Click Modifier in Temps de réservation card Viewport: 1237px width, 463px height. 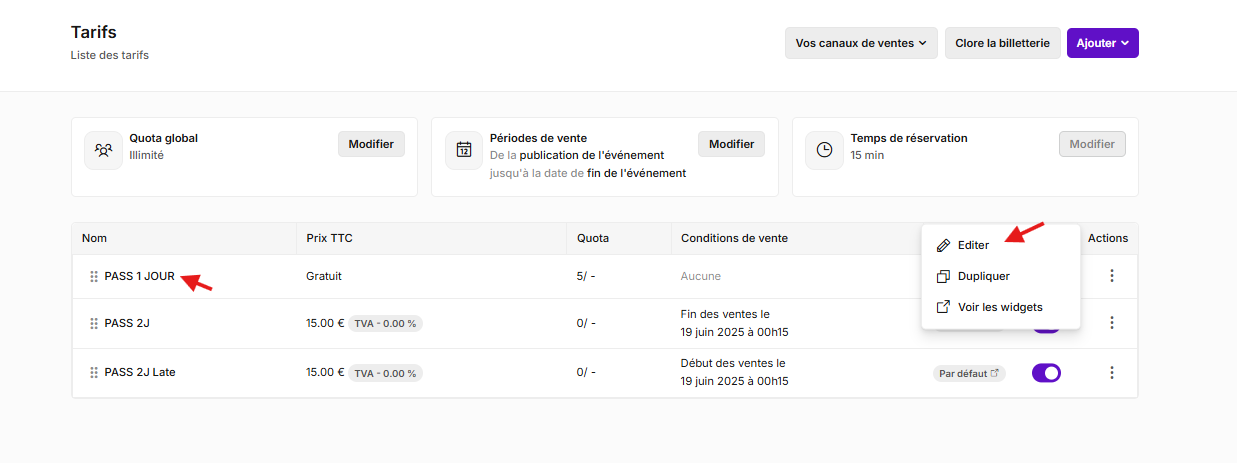pos(1092,144)
